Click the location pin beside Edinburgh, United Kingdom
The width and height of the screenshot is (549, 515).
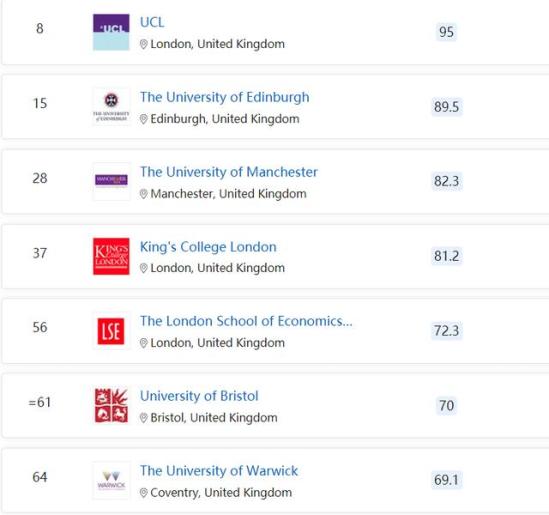point(144,119)
